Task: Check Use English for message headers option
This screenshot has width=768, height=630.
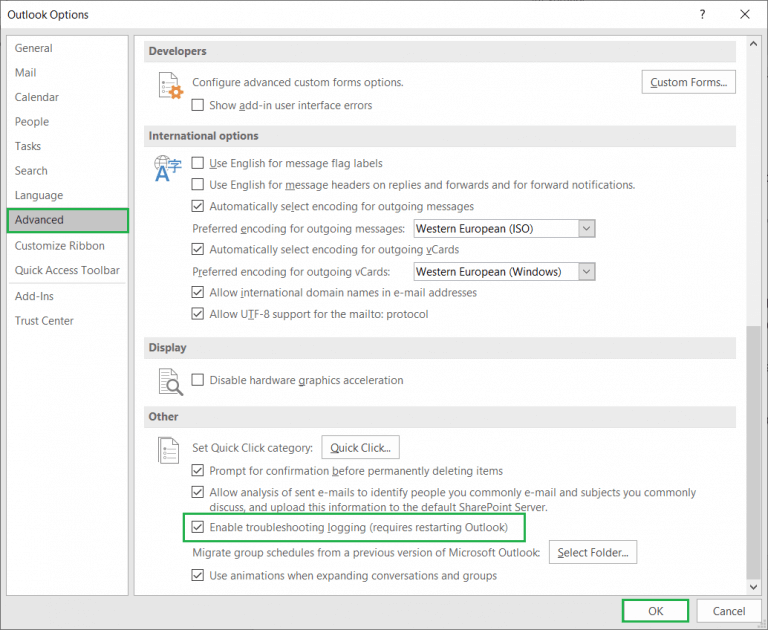Action: click(x=197, y=185)
